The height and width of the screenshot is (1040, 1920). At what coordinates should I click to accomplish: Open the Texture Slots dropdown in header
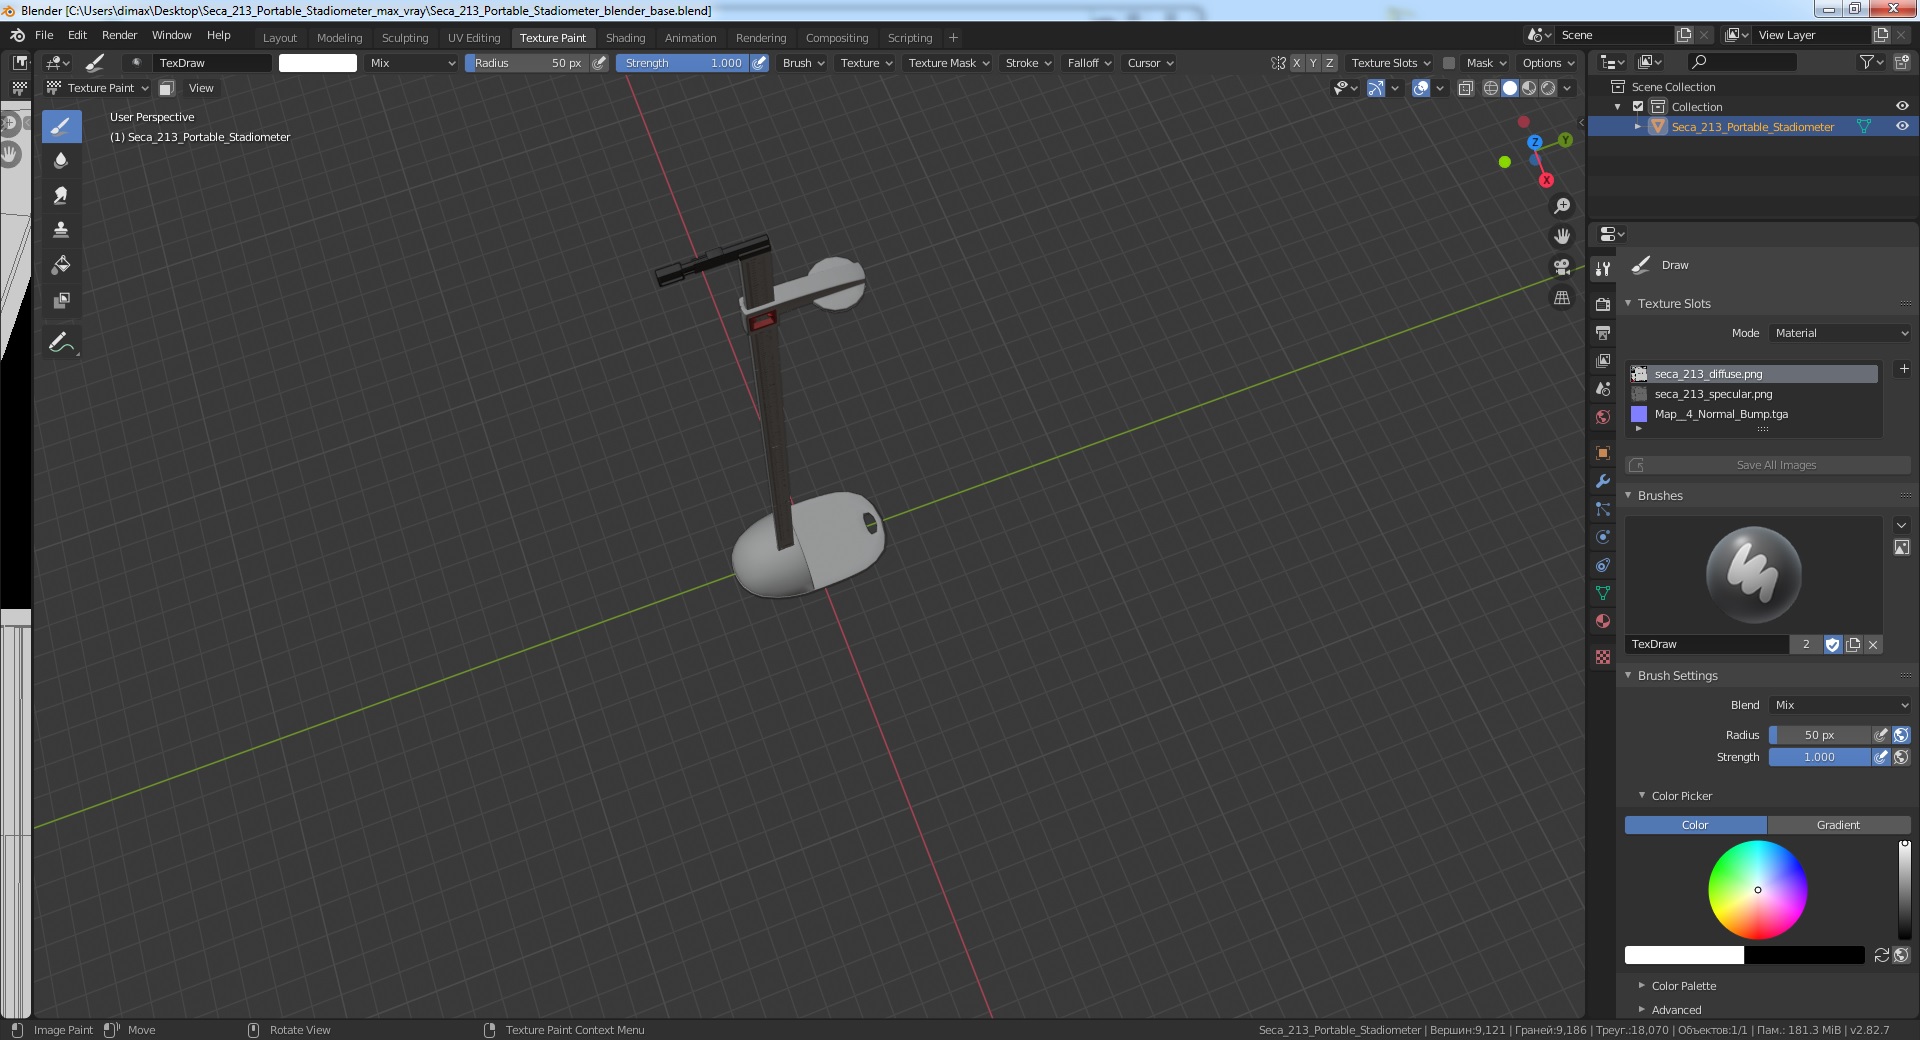click(x=1391, y=63)
